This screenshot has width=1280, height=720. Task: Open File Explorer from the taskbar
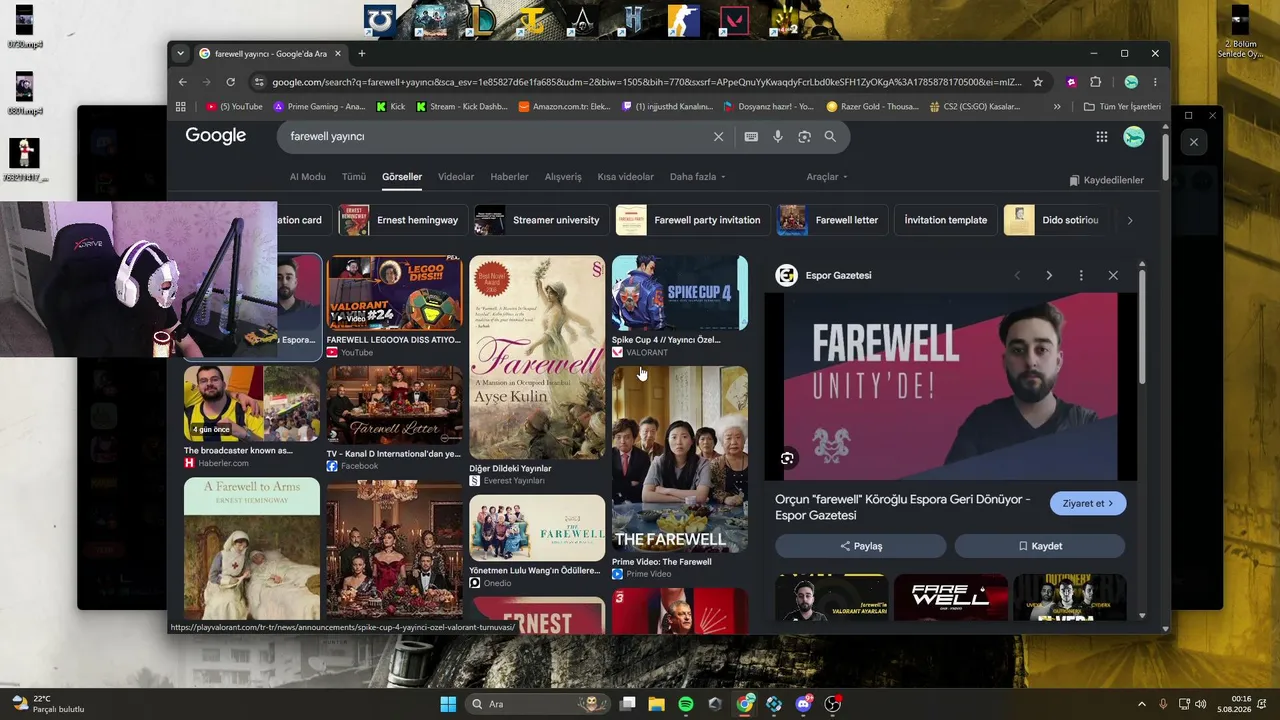657,704
